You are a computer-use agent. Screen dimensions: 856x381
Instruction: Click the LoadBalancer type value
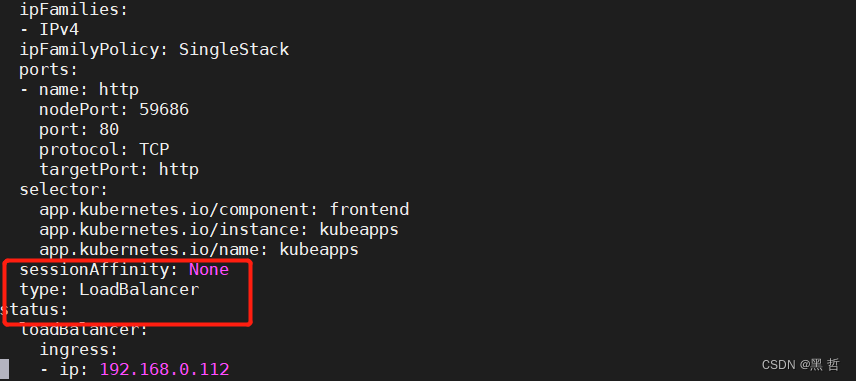tap(139, 290)
